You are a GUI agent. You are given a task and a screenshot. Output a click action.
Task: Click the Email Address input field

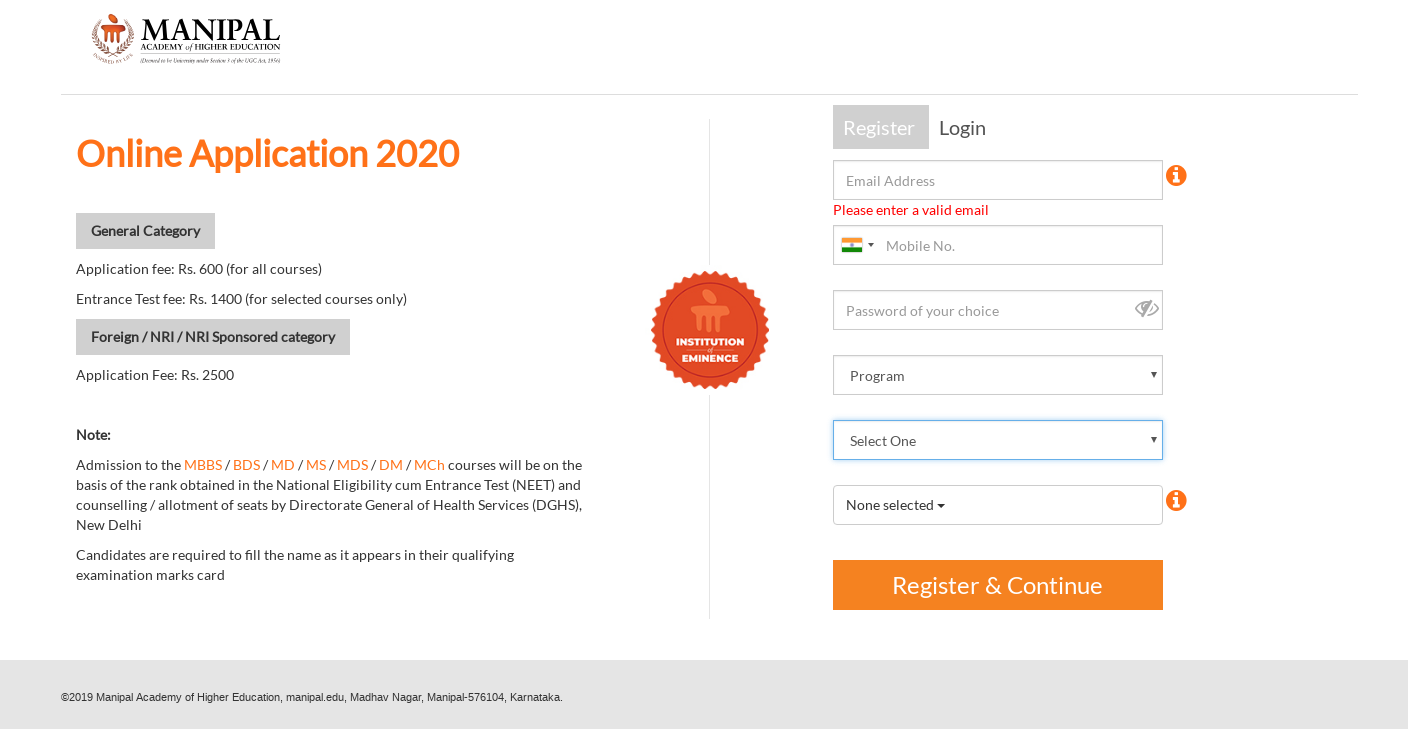tap(997, 180)
